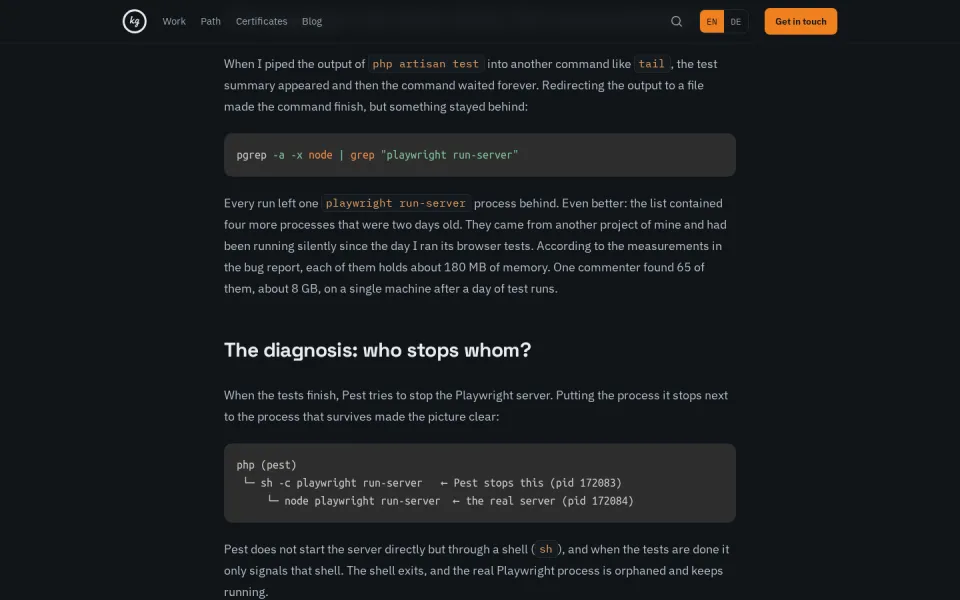Go to the Blog page
Screen dimensions: 960x600
[312, 21]
